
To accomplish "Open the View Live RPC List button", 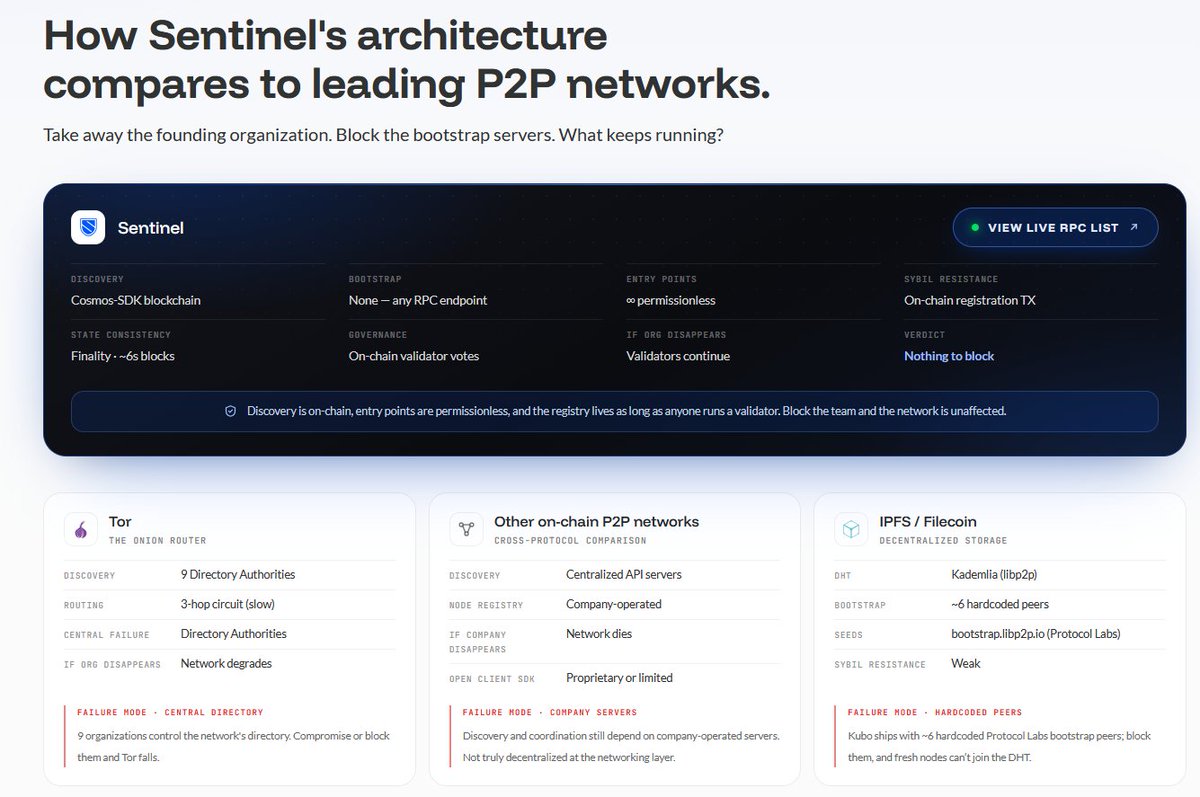I will pos(1055,227).
